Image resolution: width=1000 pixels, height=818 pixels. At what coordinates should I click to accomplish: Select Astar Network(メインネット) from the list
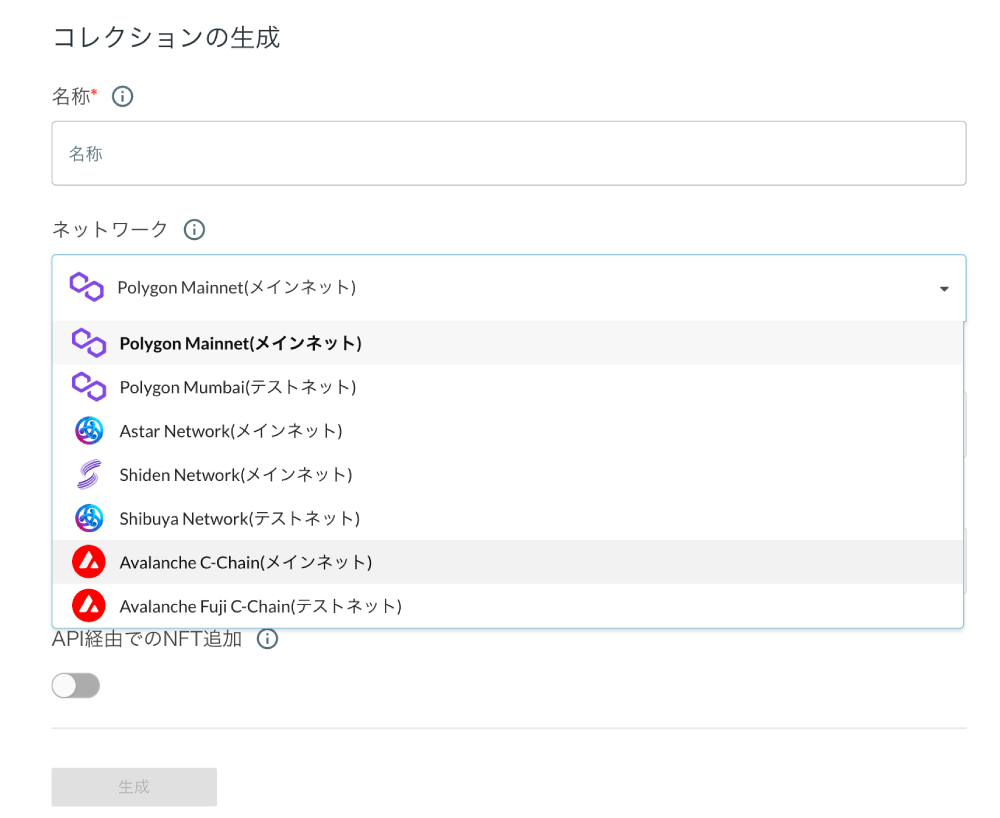tap(230, 430)
